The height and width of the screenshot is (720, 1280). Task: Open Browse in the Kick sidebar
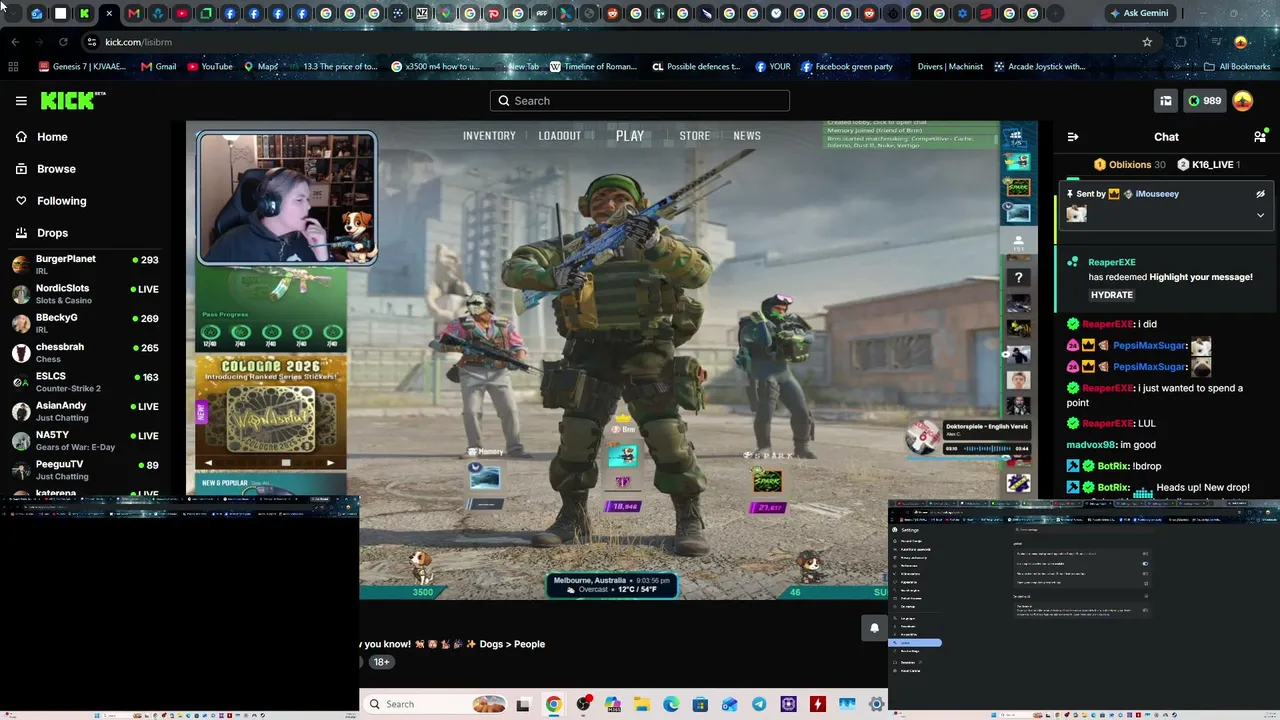tap(56, 169)
